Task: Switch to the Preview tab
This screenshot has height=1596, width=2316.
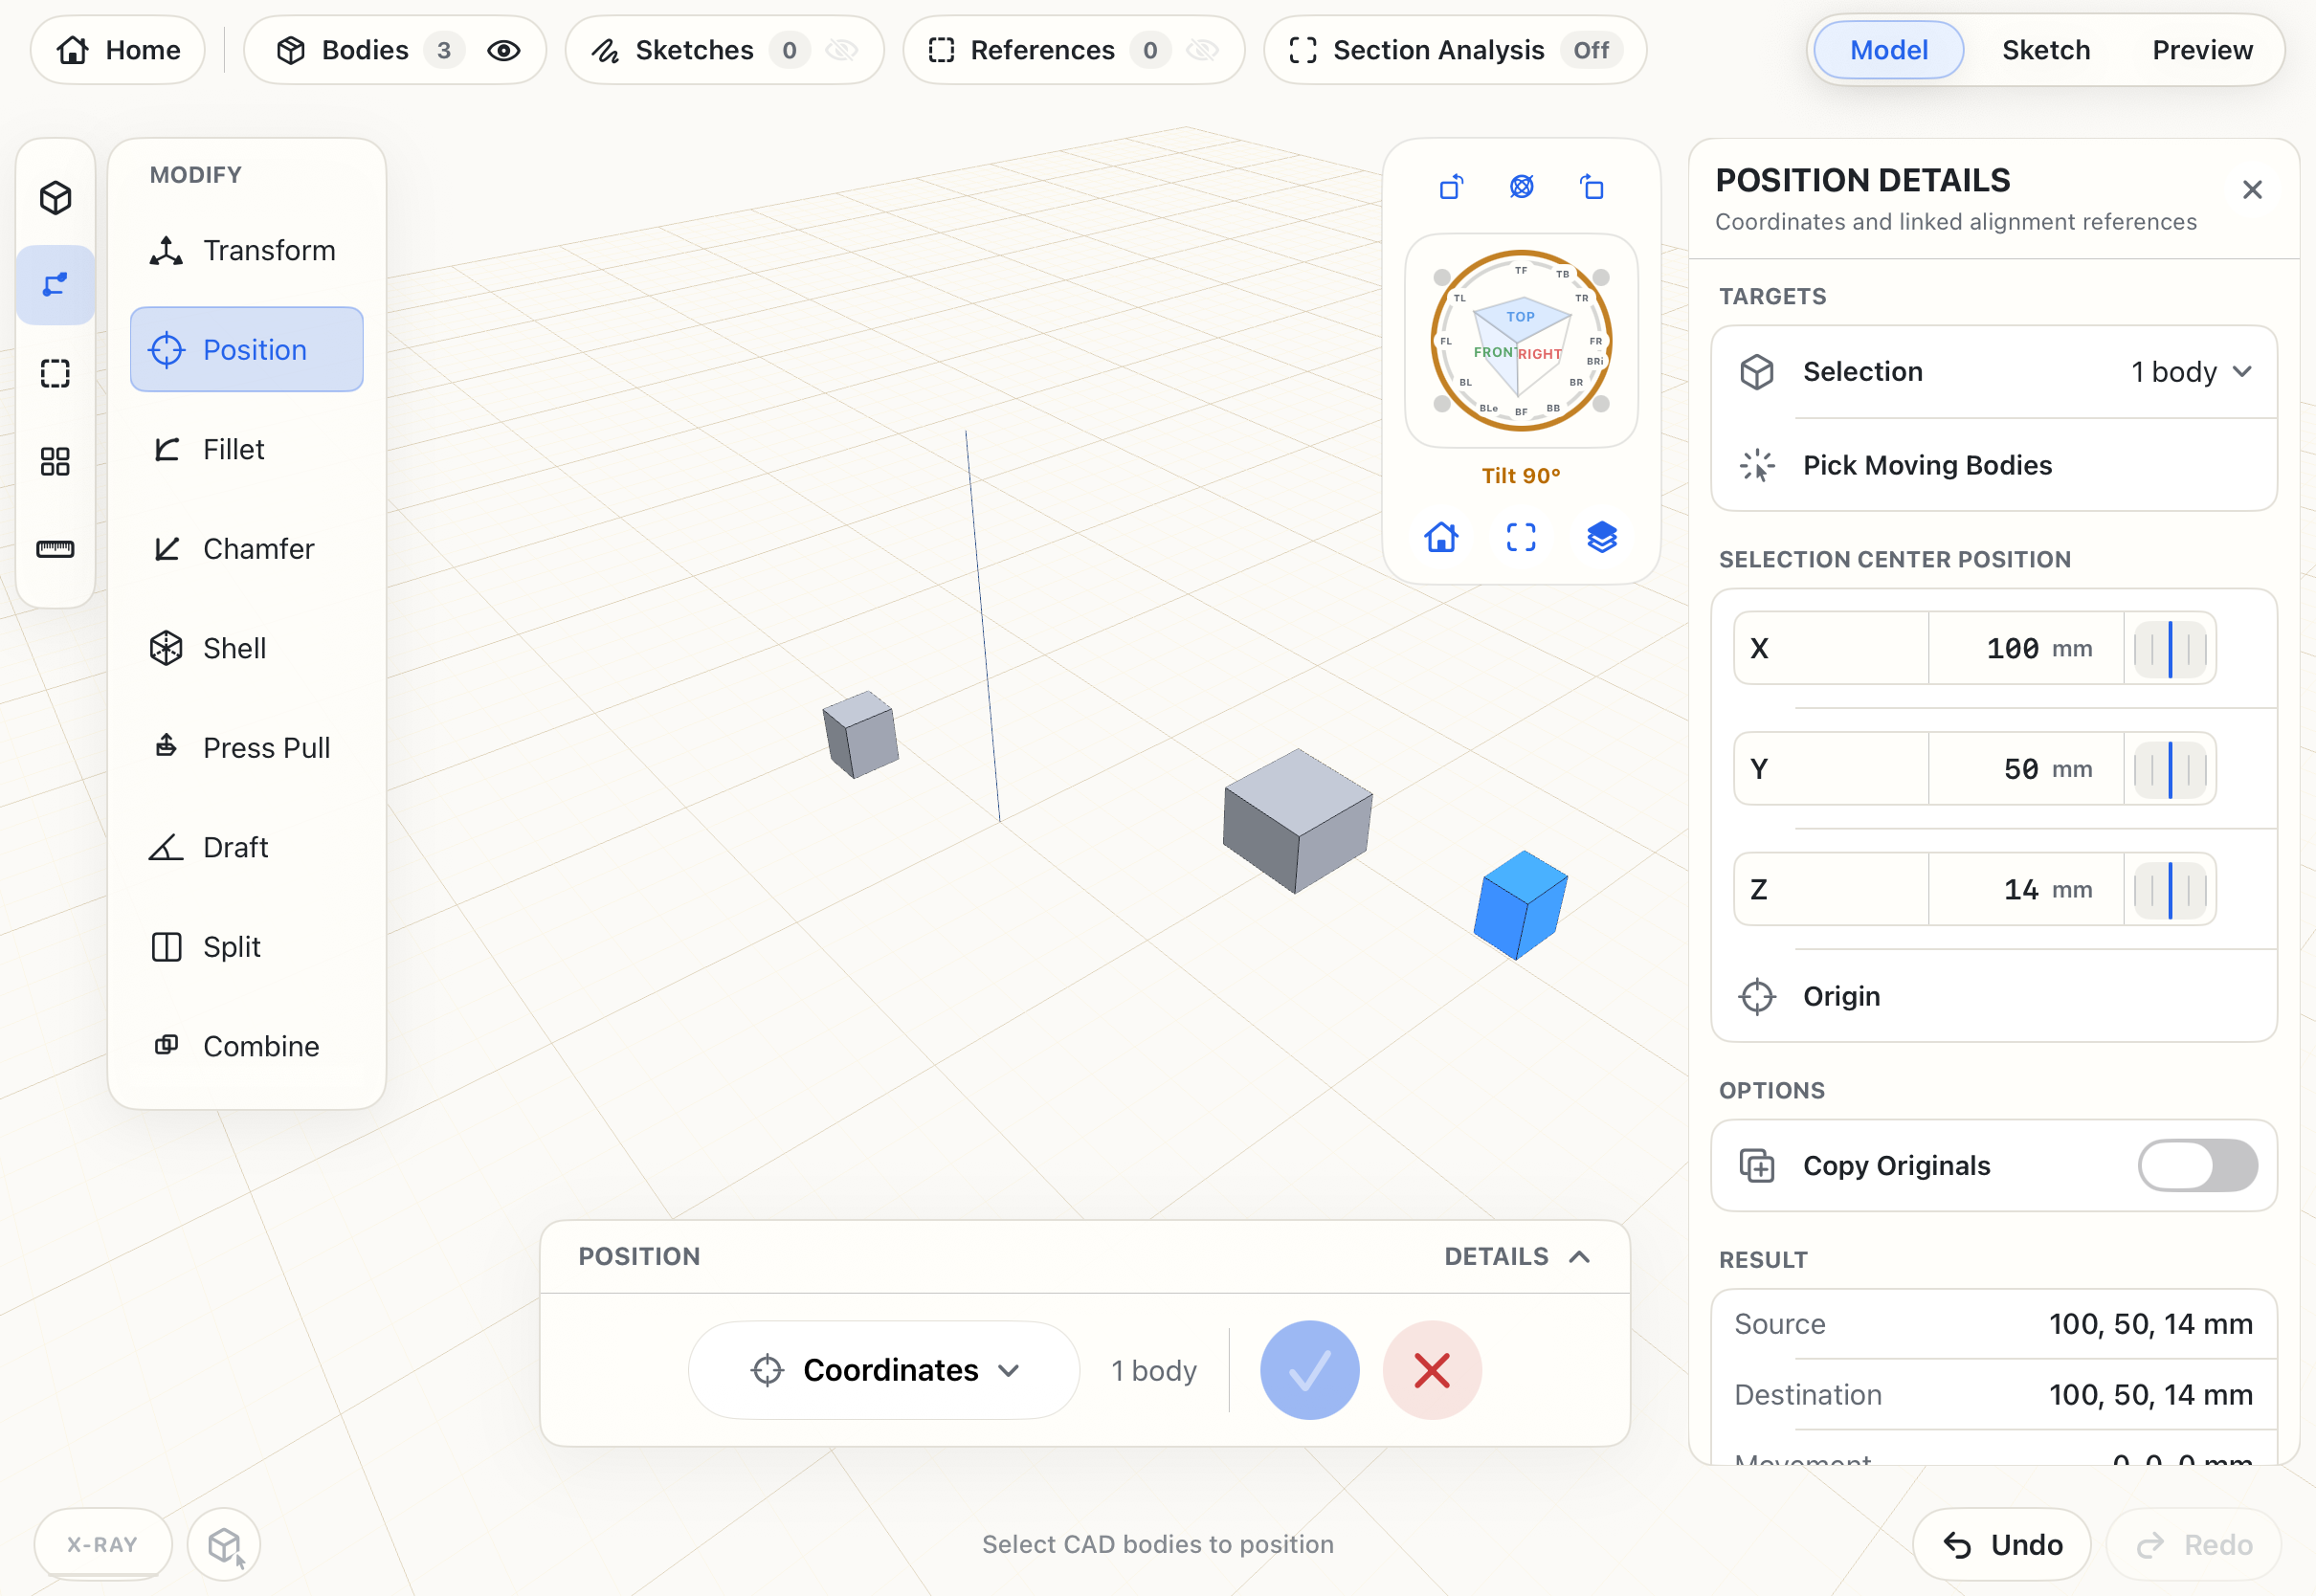Action: point(2202,50)
